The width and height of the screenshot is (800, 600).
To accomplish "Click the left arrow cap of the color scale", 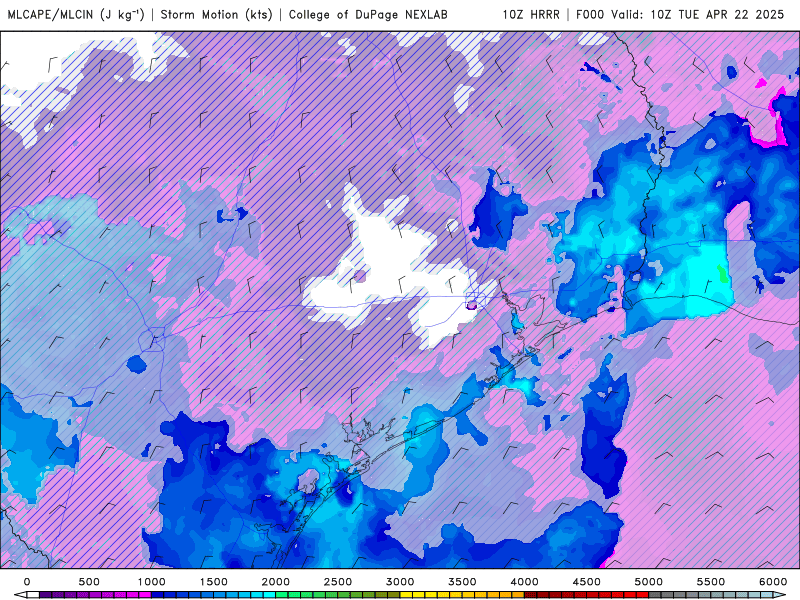I will pos(20,595).
